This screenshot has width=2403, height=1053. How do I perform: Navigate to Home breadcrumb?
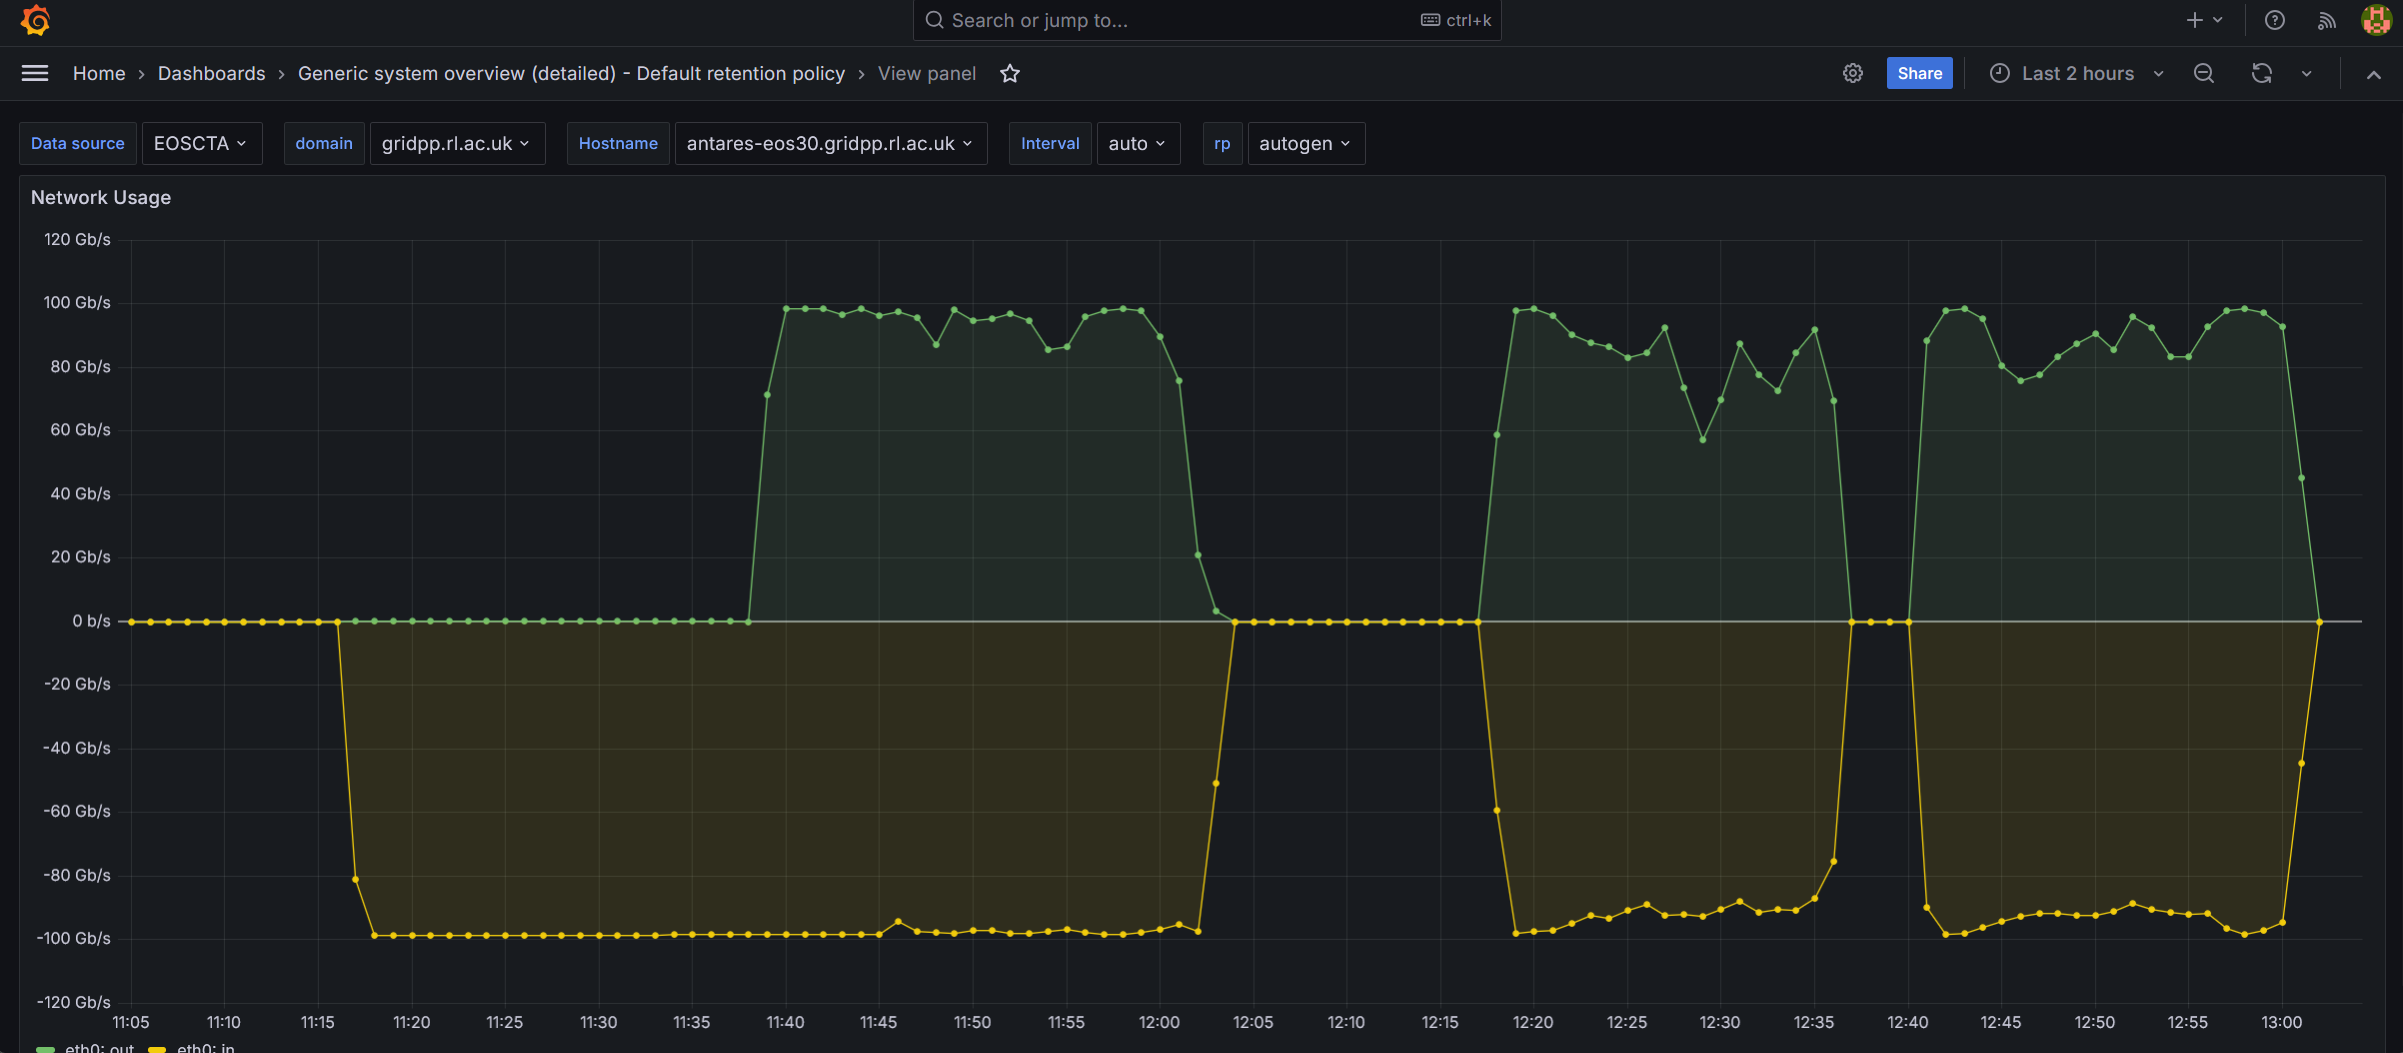99,73
